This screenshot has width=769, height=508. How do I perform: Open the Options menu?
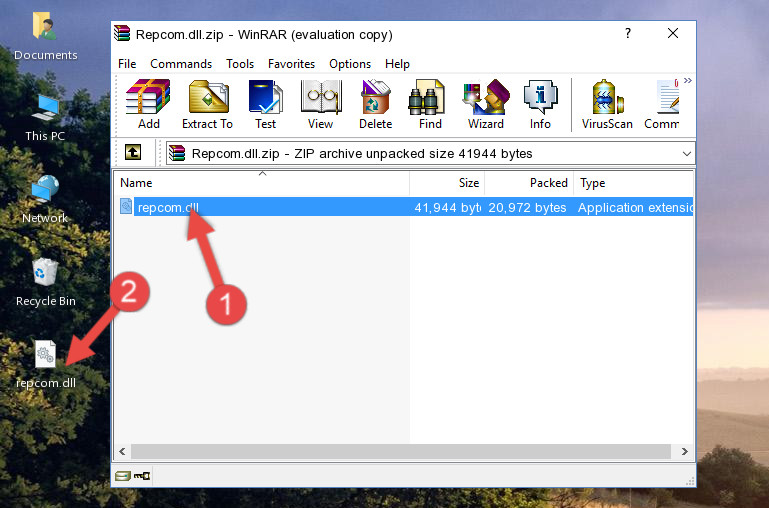[x=350, y=64]
